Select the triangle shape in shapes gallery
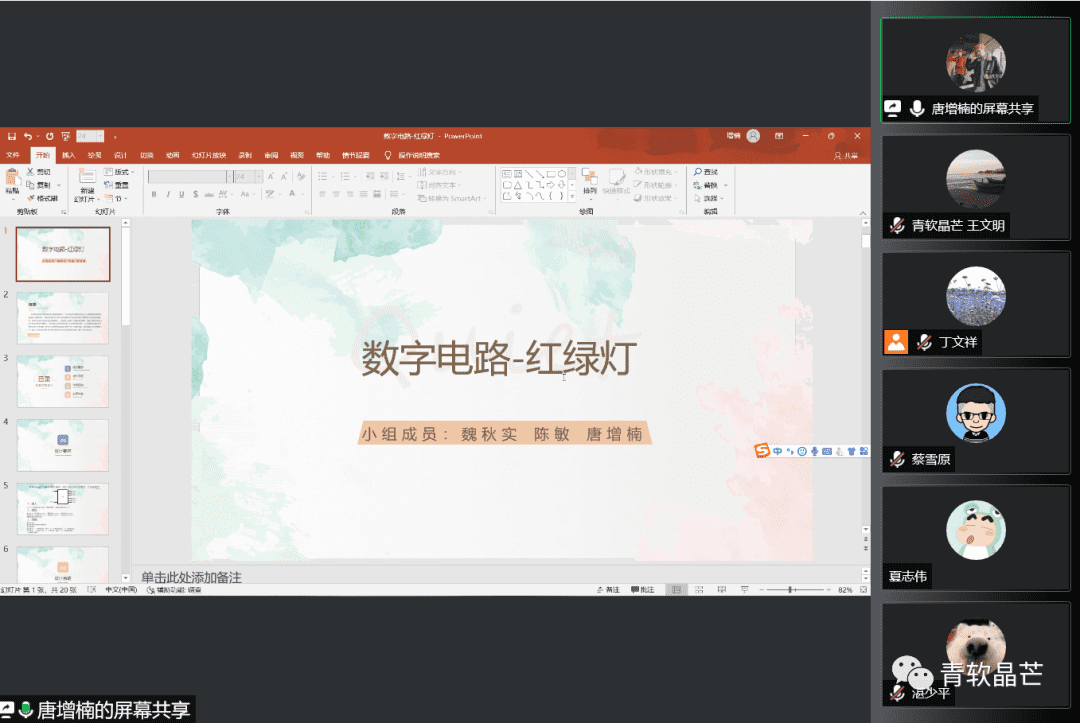The image size is (1080, 723). [x=517, y=185]
